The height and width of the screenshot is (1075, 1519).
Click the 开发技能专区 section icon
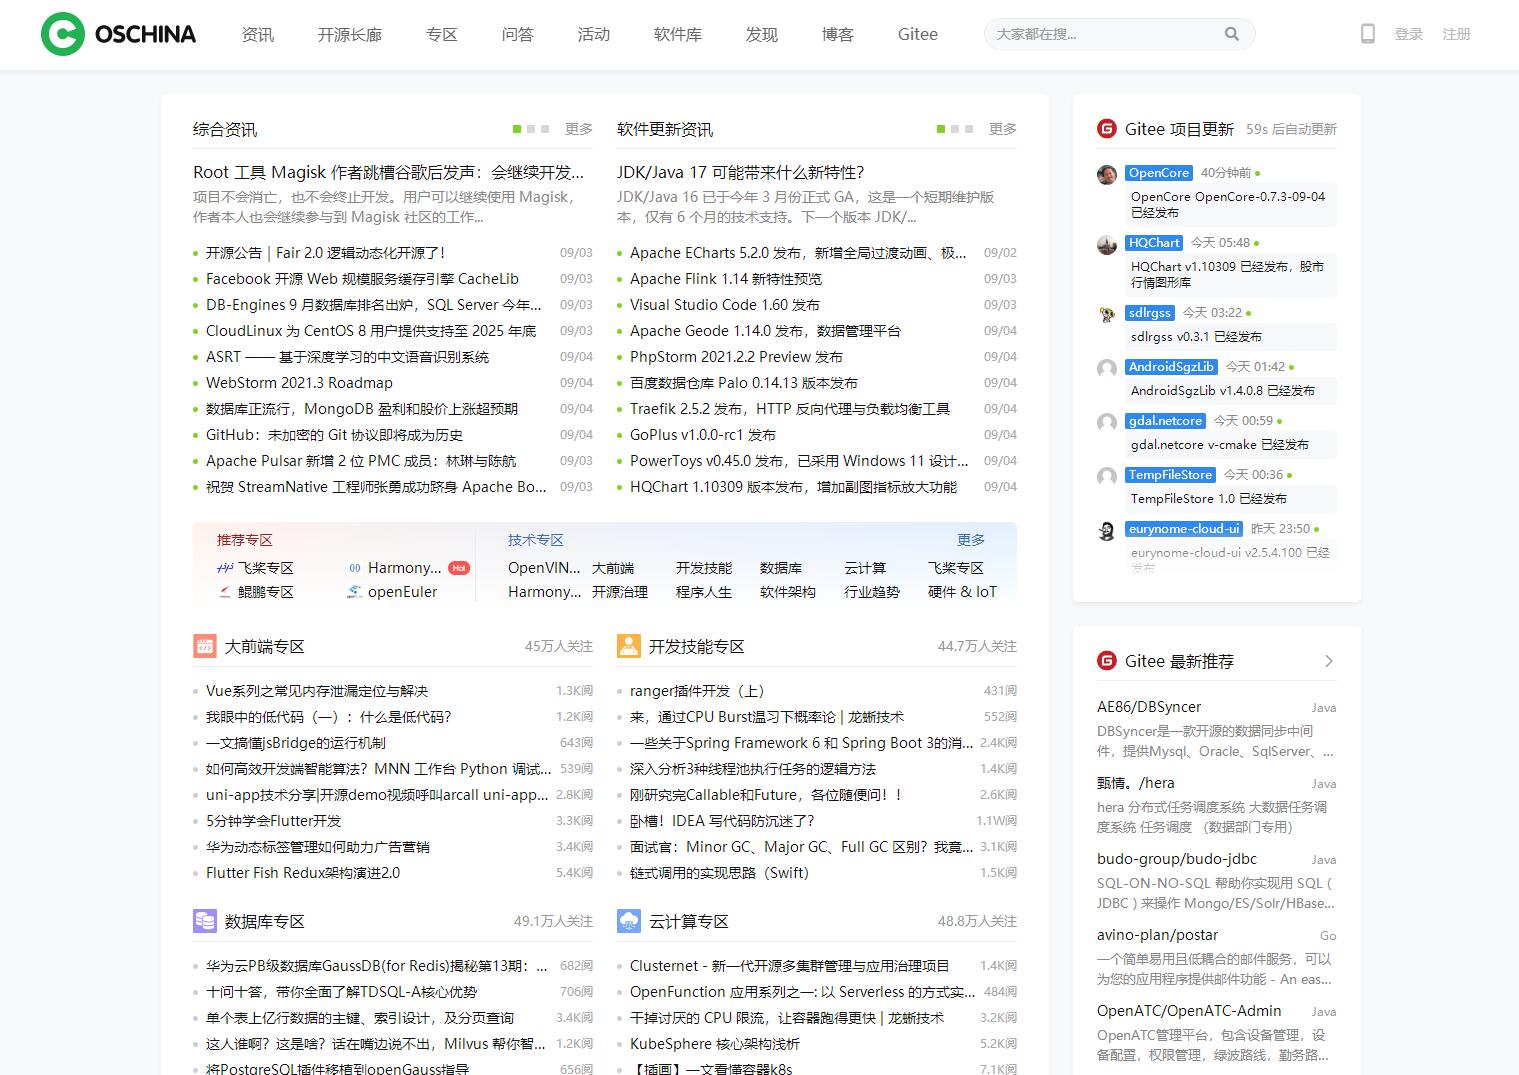[628, 645]
